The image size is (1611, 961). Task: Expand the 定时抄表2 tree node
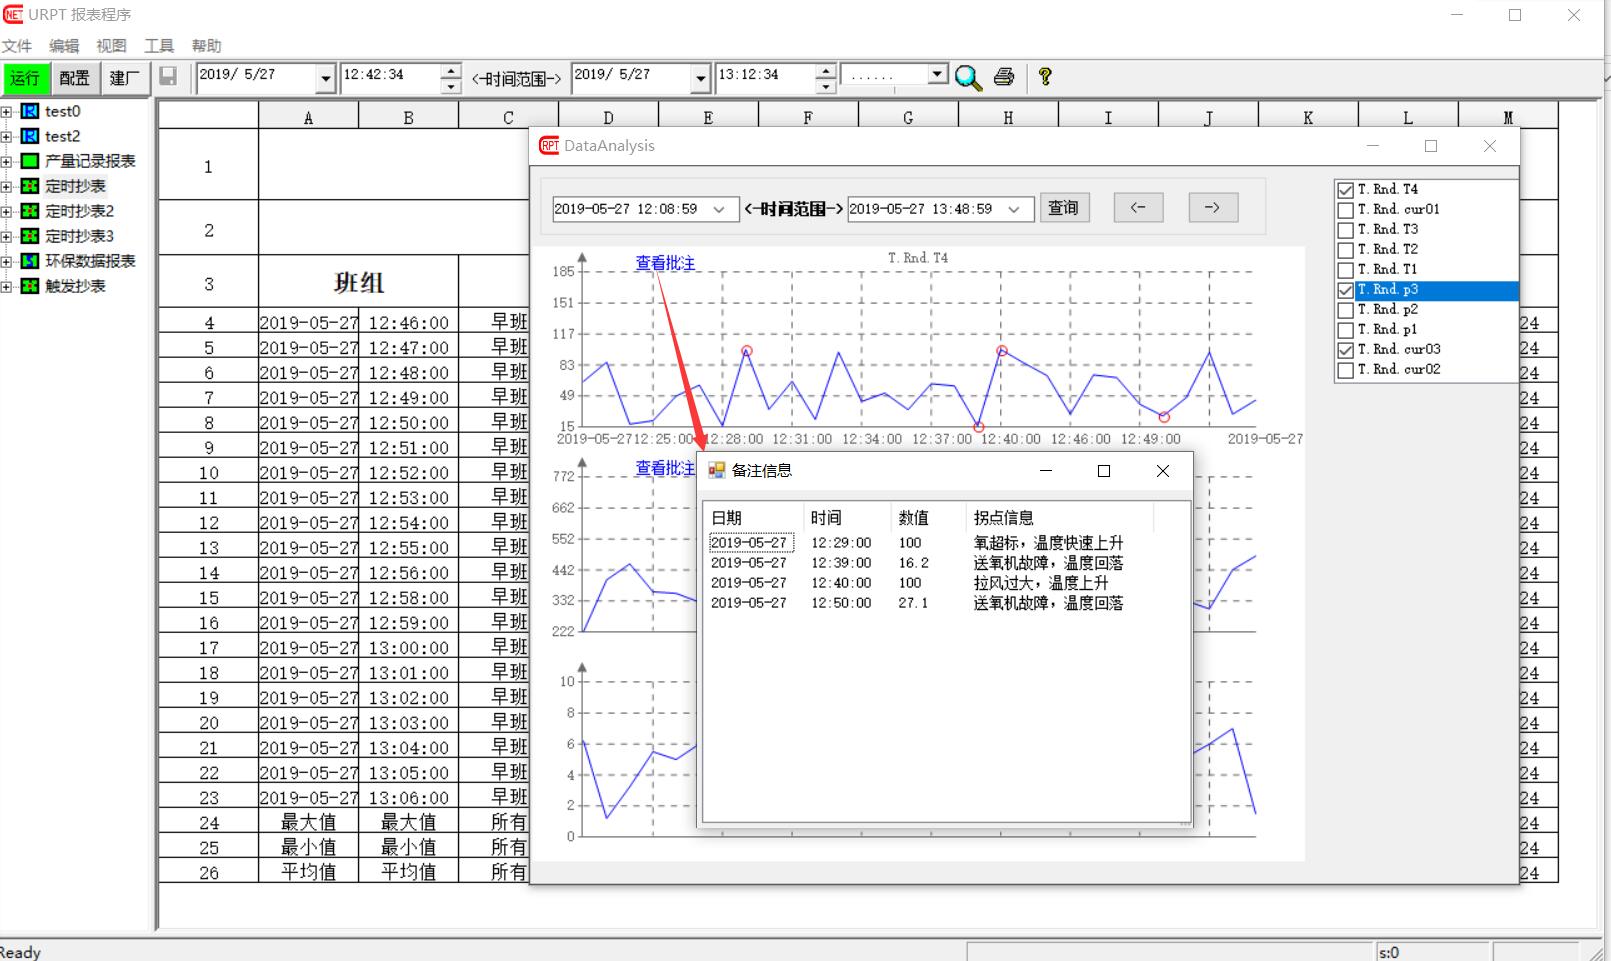(7, 211)
